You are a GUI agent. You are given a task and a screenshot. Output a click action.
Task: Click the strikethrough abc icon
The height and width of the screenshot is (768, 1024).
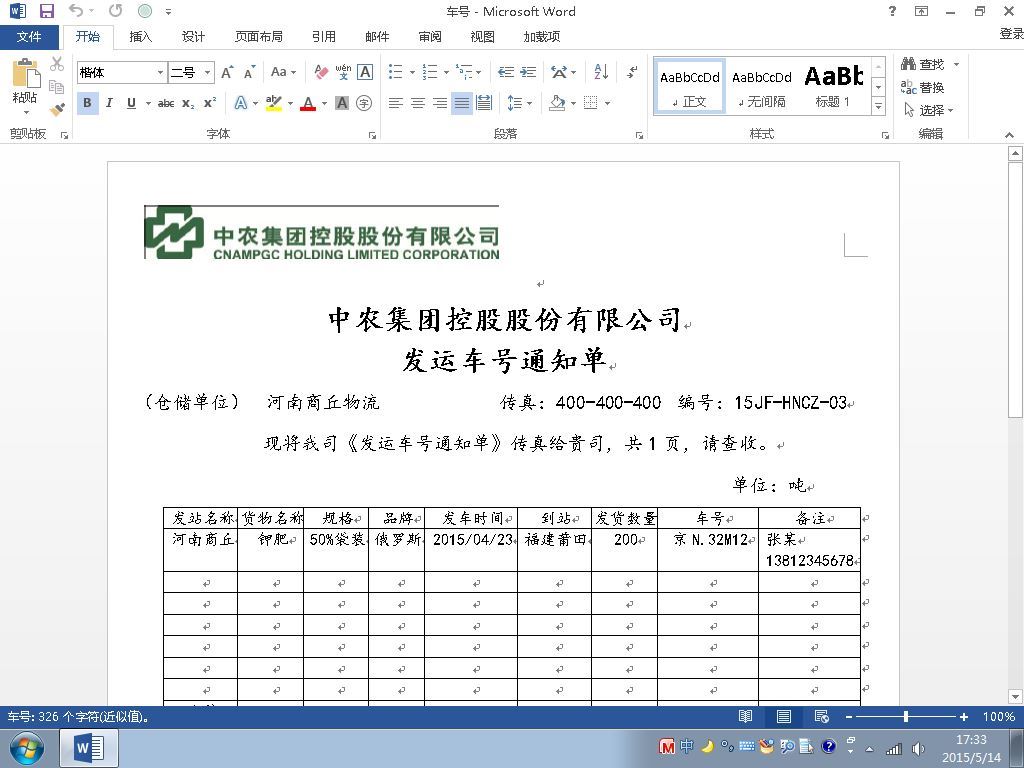[166, 103]
